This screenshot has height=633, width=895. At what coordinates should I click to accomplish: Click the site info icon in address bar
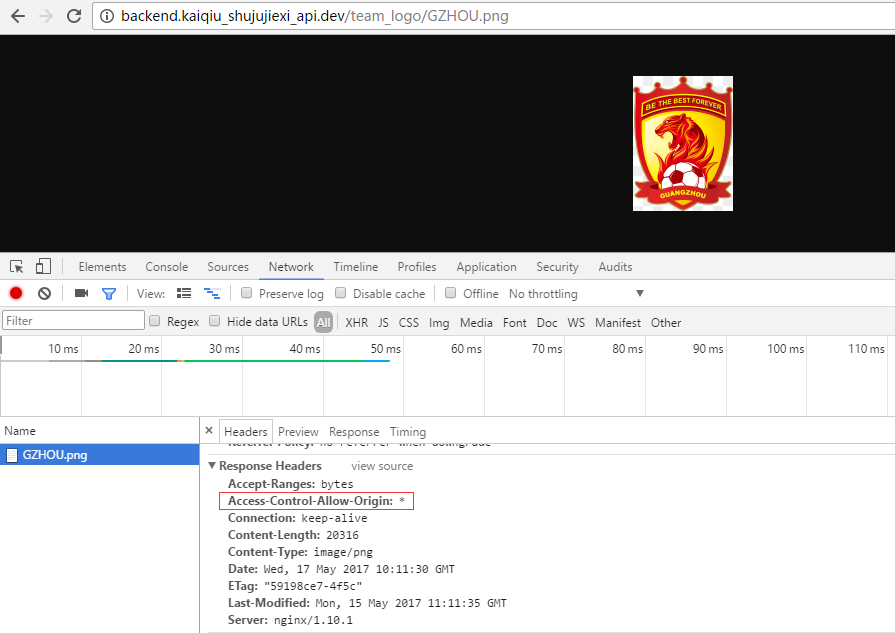[107, 16]
